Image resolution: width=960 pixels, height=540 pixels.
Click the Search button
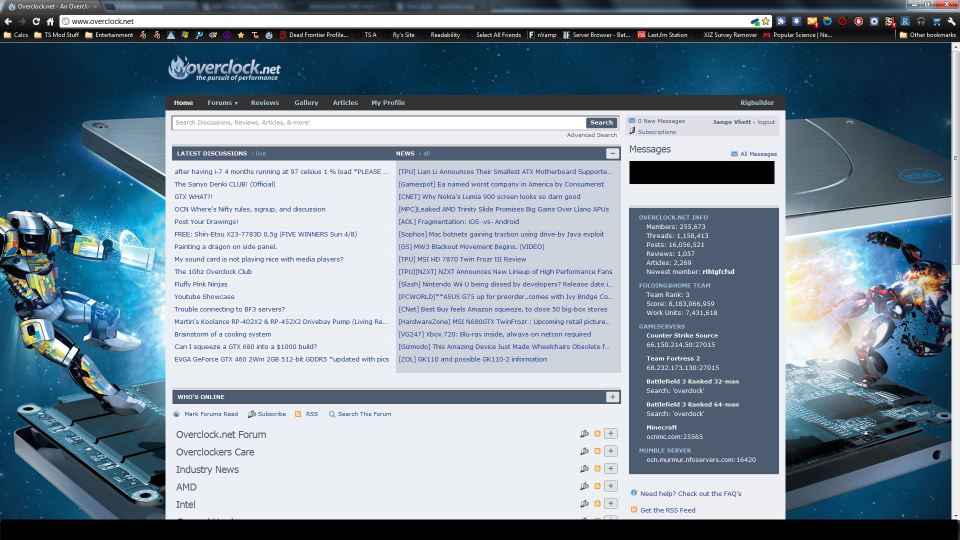pos(601,122)
